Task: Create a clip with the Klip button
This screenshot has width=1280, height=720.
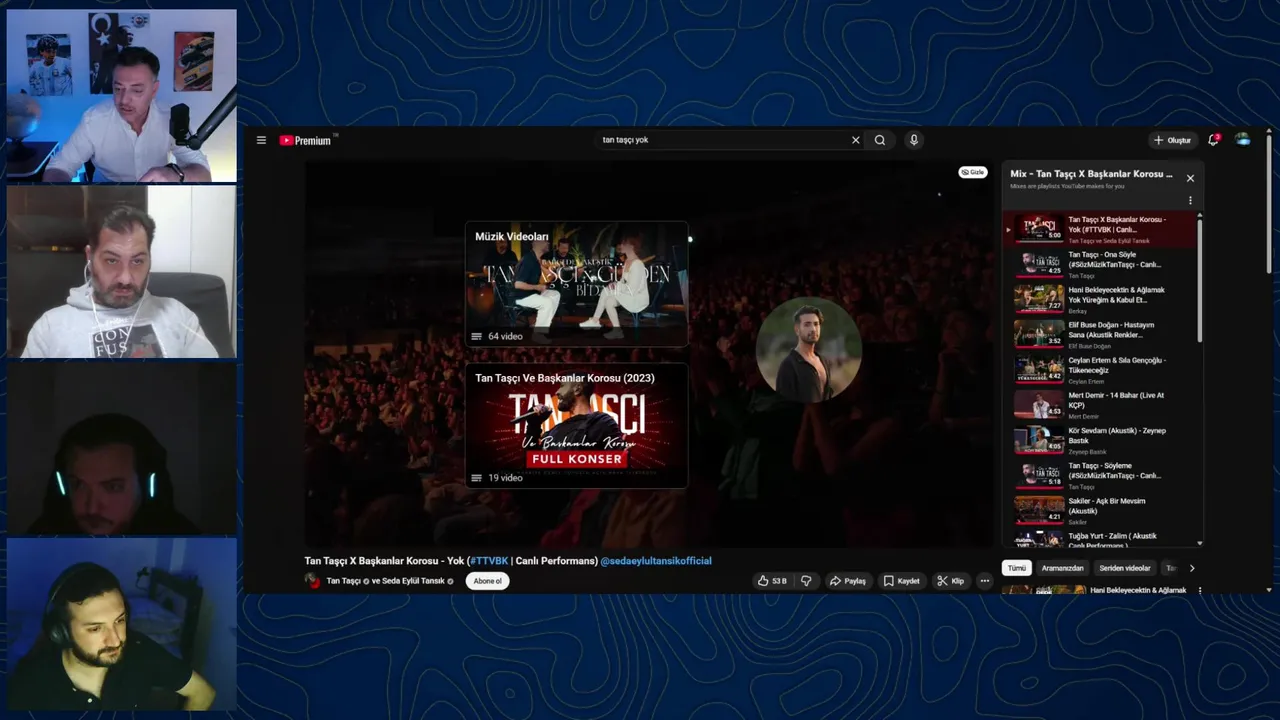Action: (x=950, y=581)
